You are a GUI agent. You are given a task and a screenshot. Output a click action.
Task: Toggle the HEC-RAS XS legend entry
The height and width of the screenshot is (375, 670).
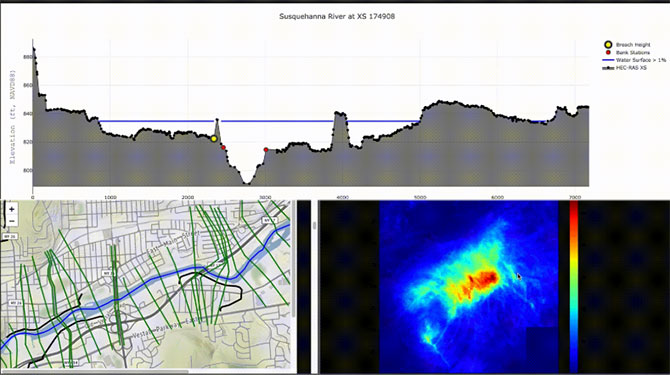click(625, 68)
